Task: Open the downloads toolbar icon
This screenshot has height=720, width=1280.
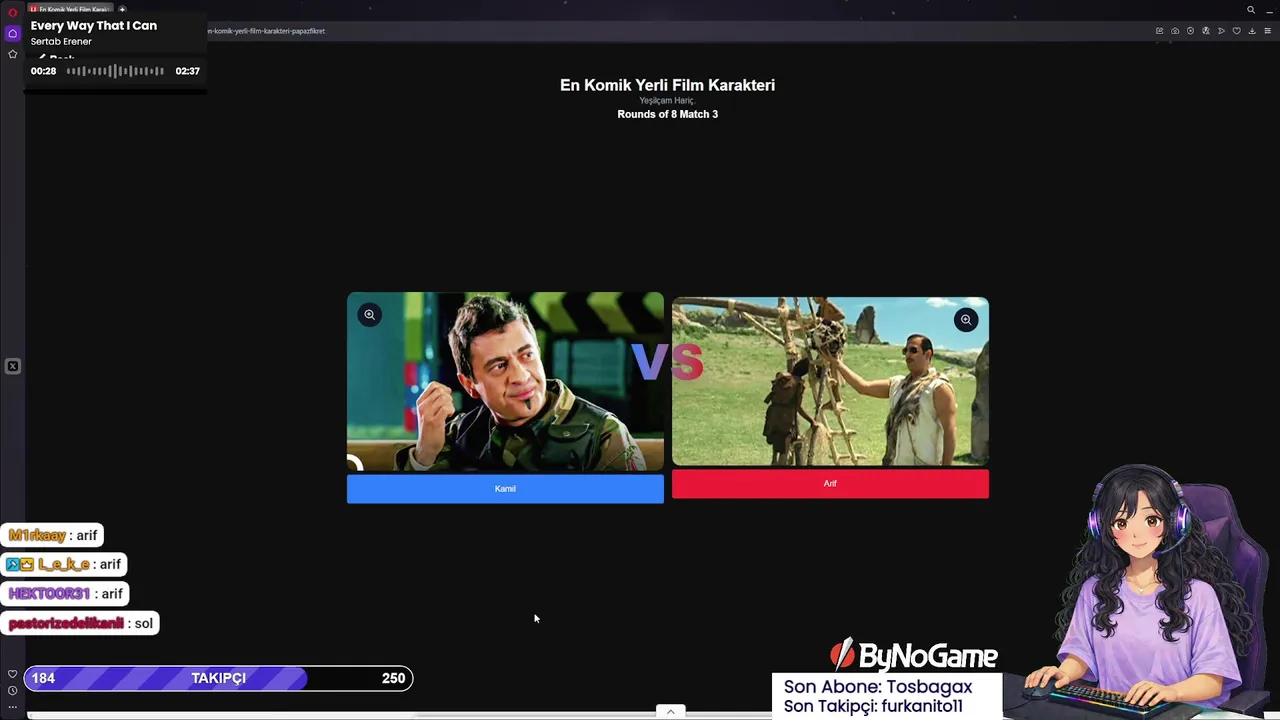Action: (1251, 31)
